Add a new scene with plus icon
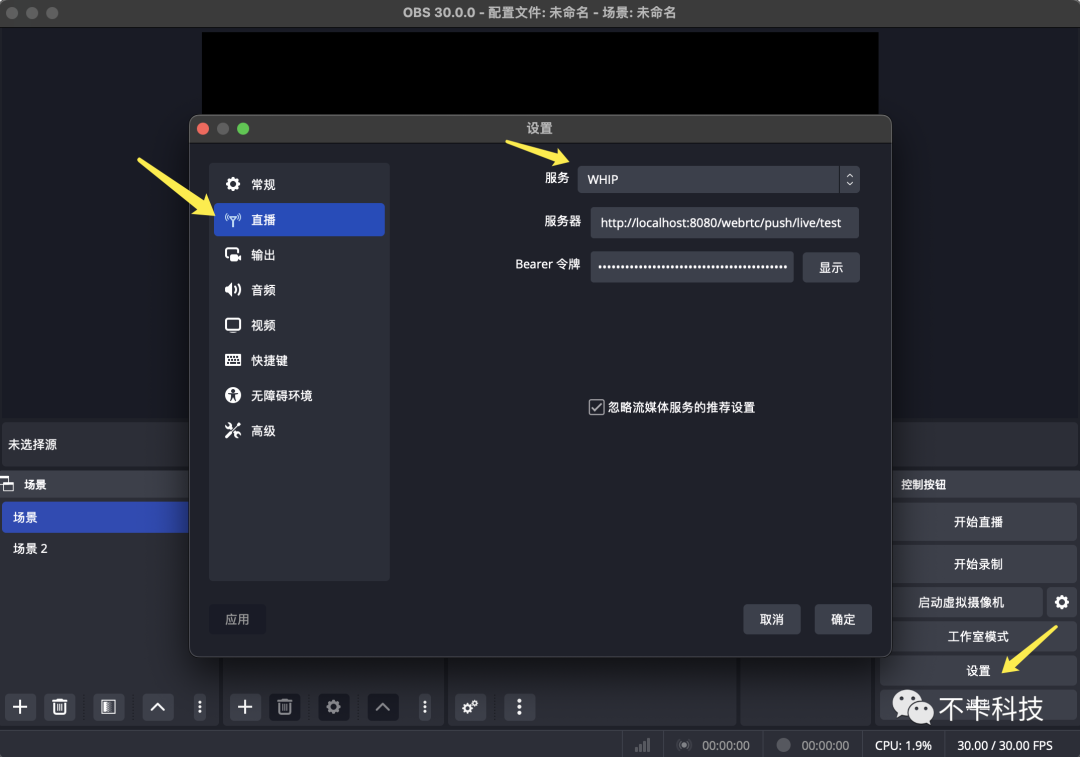1080x757 pixels. [x=20, y=707]
